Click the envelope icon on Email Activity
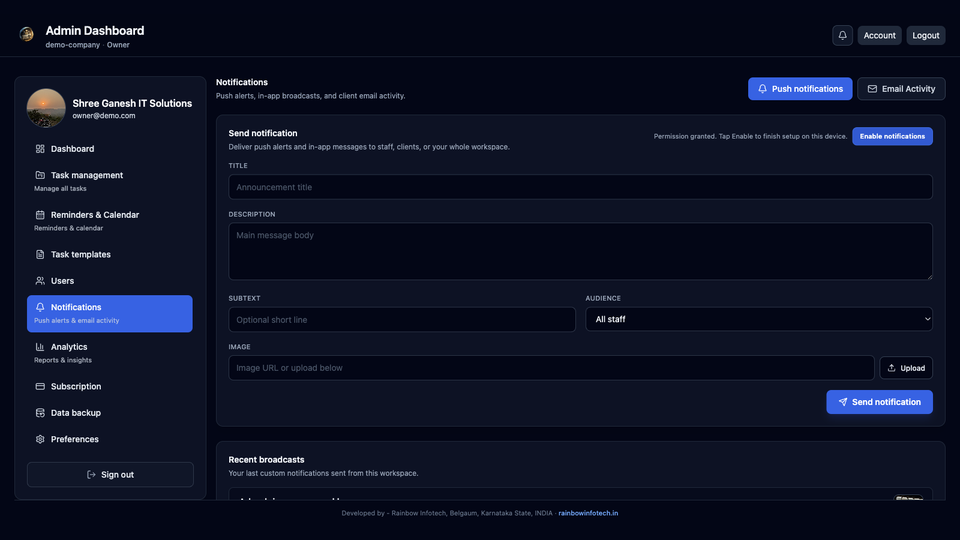 (872, 89)
